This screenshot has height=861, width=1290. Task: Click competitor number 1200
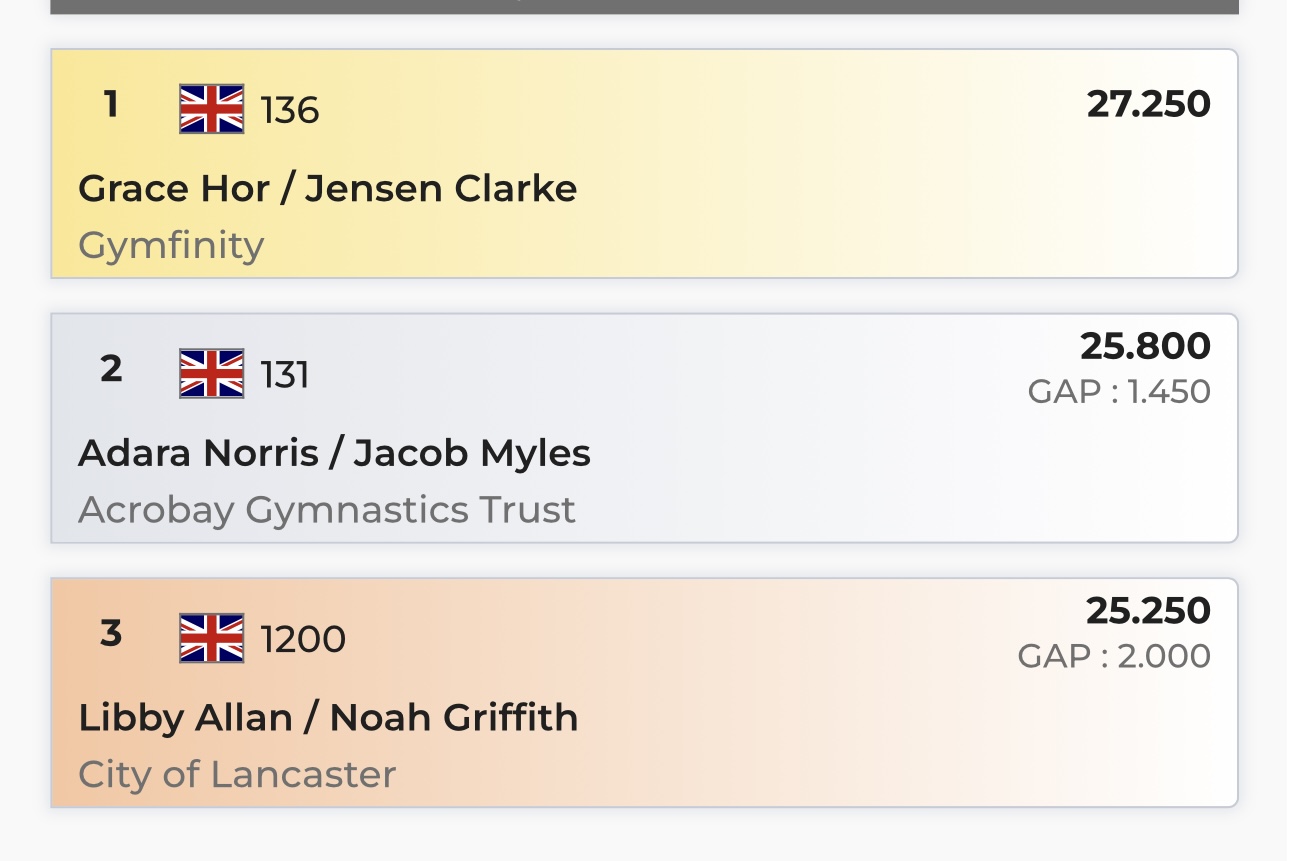tap(303, 639)
